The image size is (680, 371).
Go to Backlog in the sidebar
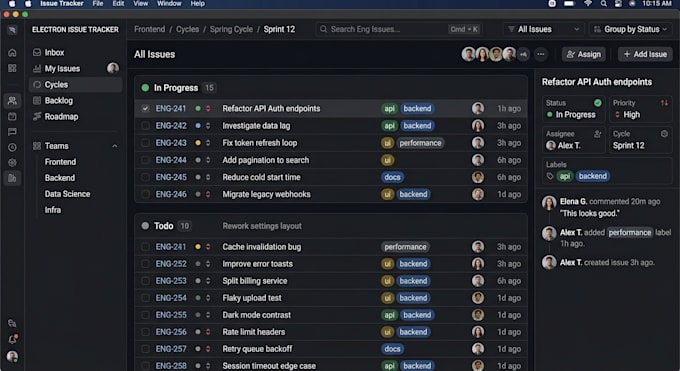tap(75, 101)
